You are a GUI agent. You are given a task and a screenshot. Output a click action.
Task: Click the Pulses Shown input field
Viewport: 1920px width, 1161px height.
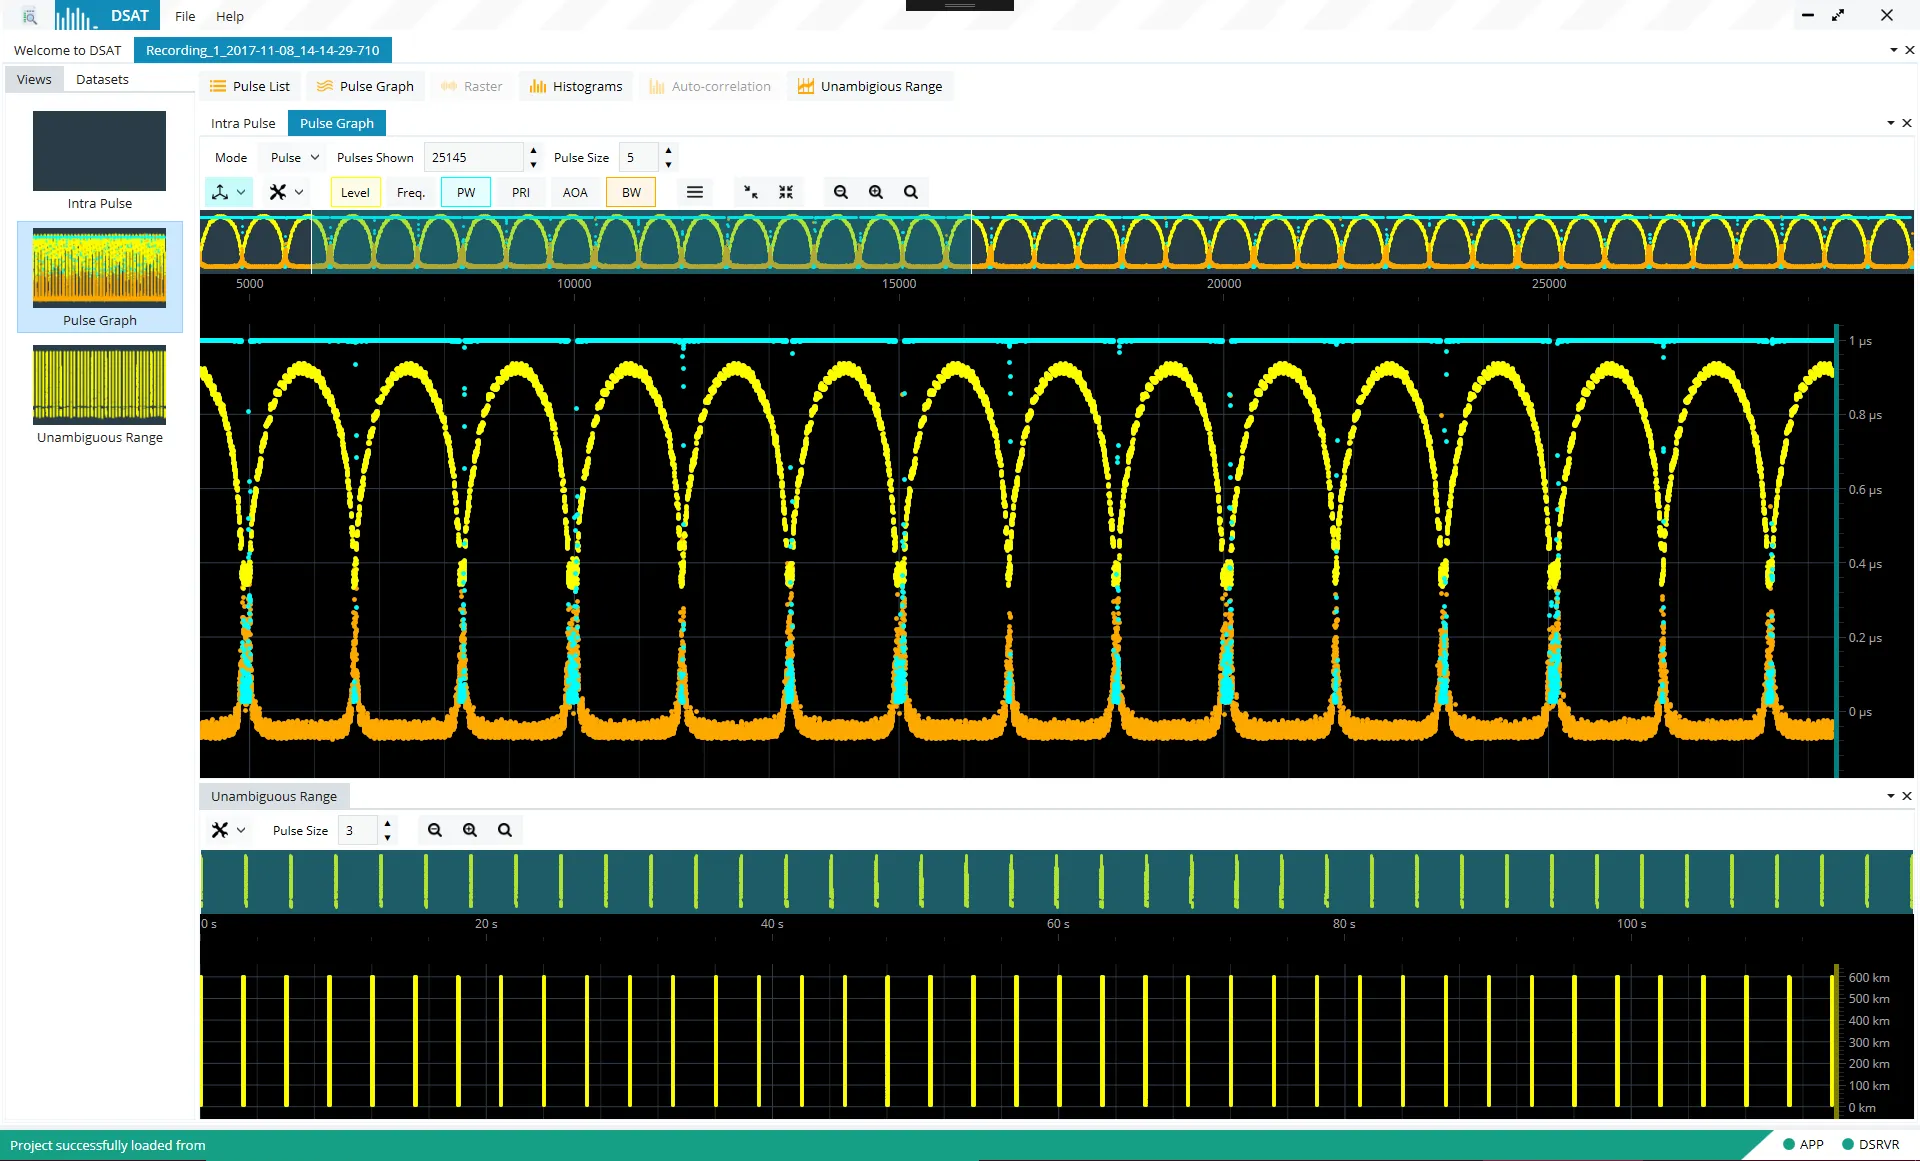pyautogui.click(x=474, y=157)
